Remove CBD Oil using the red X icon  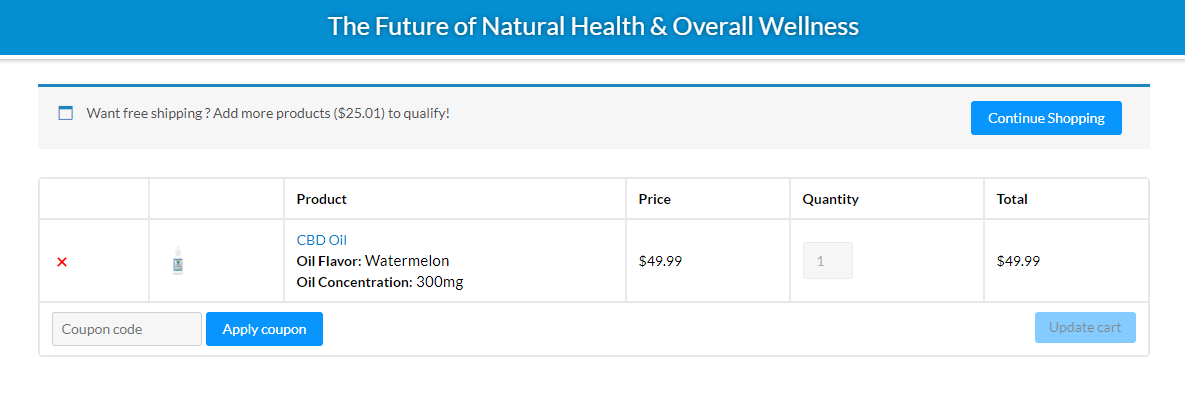(62, 261)
